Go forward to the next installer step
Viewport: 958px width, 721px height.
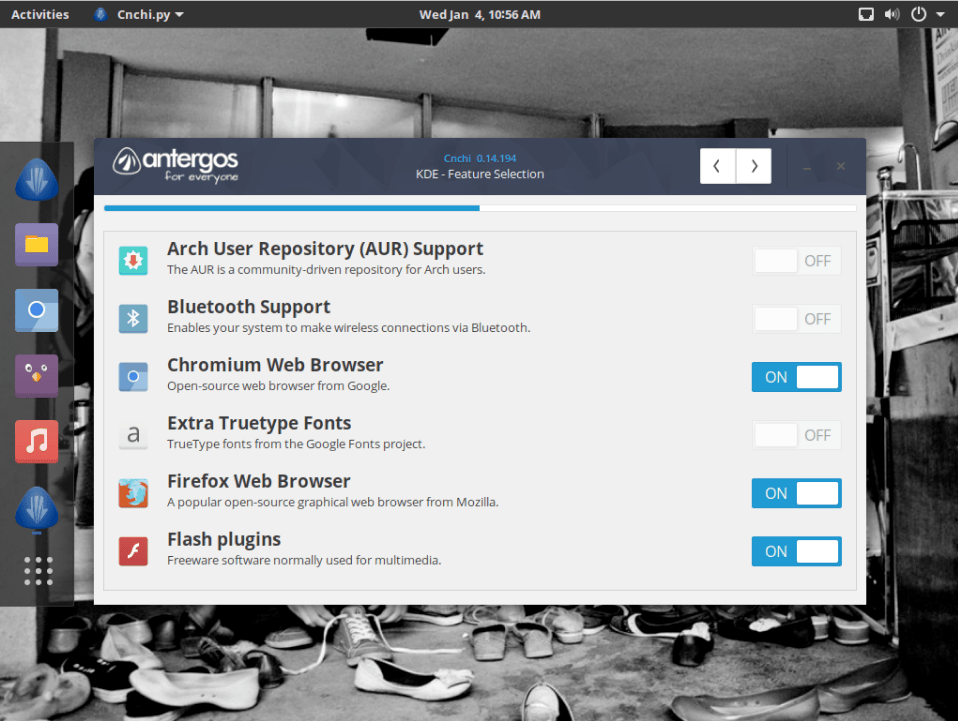[x=754, y=166]
